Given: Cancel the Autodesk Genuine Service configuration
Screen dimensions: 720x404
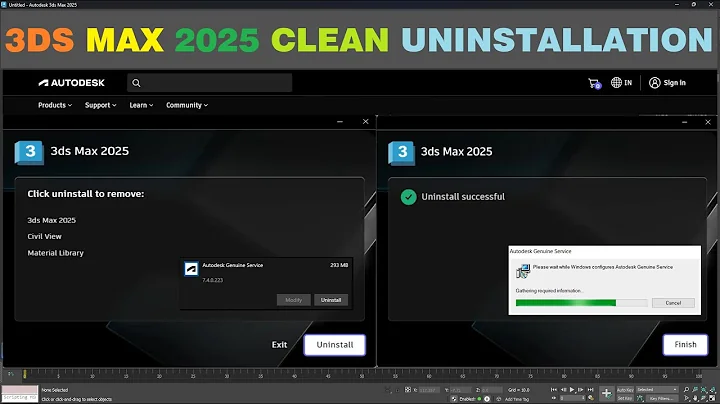Looking at the screenshot, I should pos(673,303).
